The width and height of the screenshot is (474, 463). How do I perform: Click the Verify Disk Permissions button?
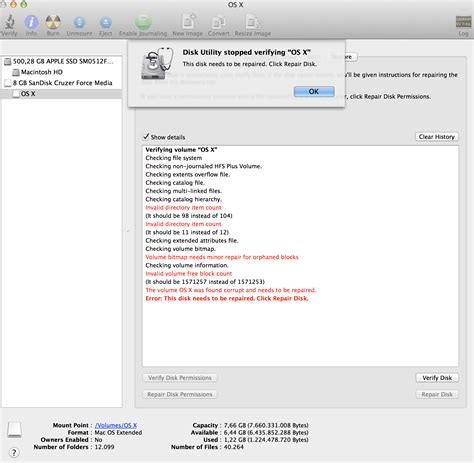click(180, 378)
